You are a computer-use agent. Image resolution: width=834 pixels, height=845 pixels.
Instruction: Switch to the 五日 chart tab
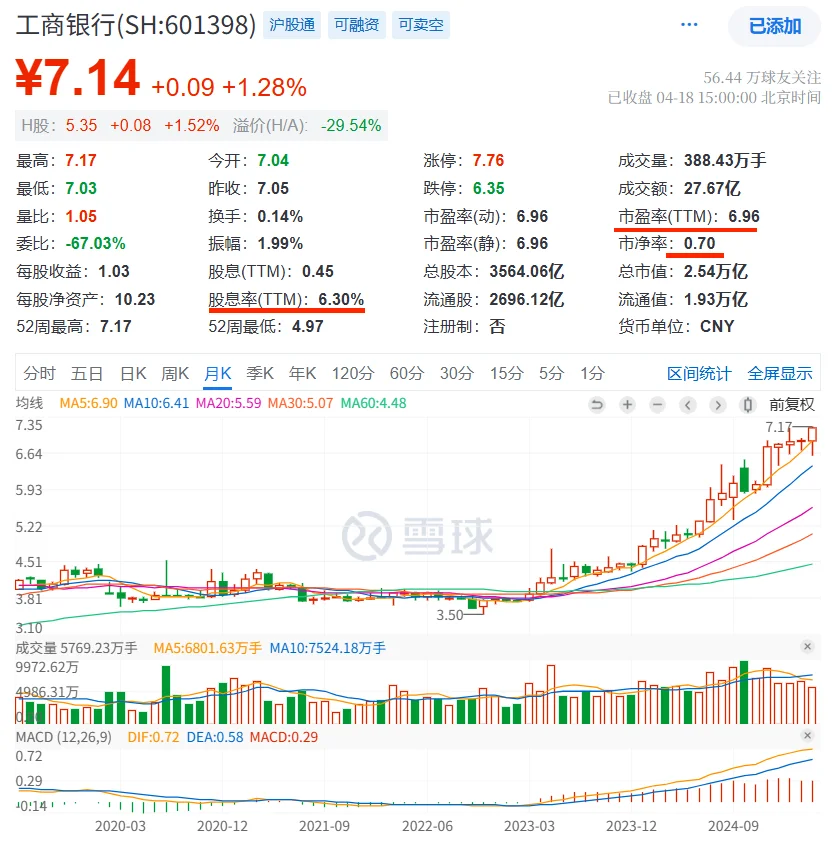tap(87, 373)
